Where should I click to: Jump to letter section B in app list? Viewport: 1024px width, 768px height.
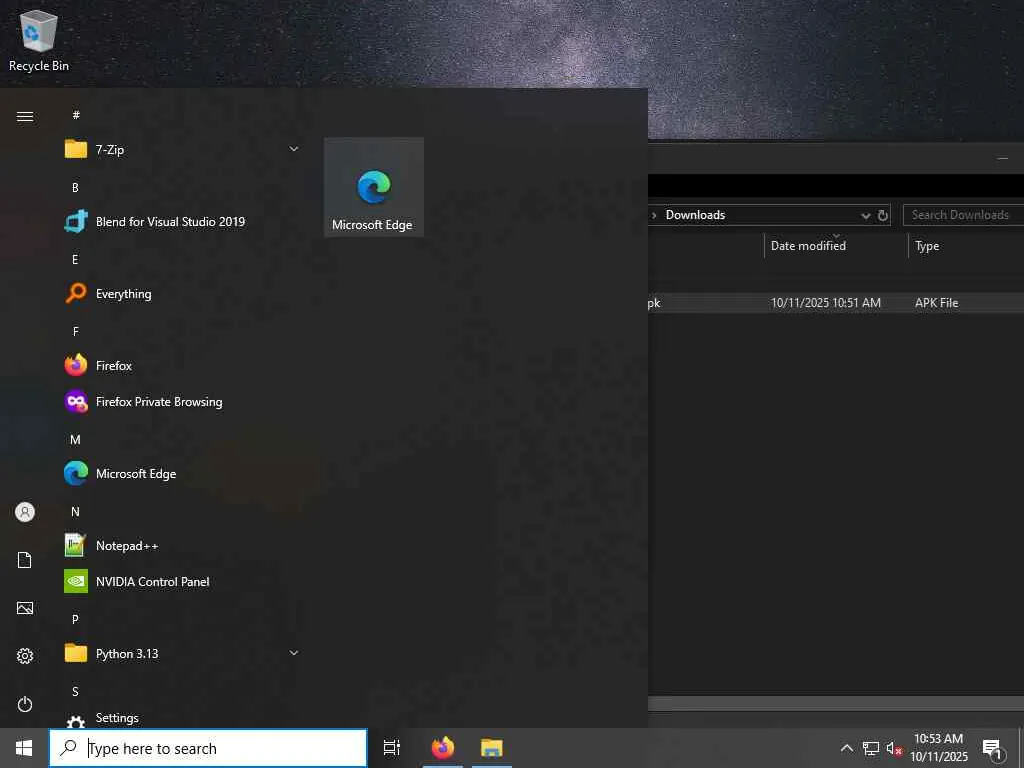pos(75,187)
